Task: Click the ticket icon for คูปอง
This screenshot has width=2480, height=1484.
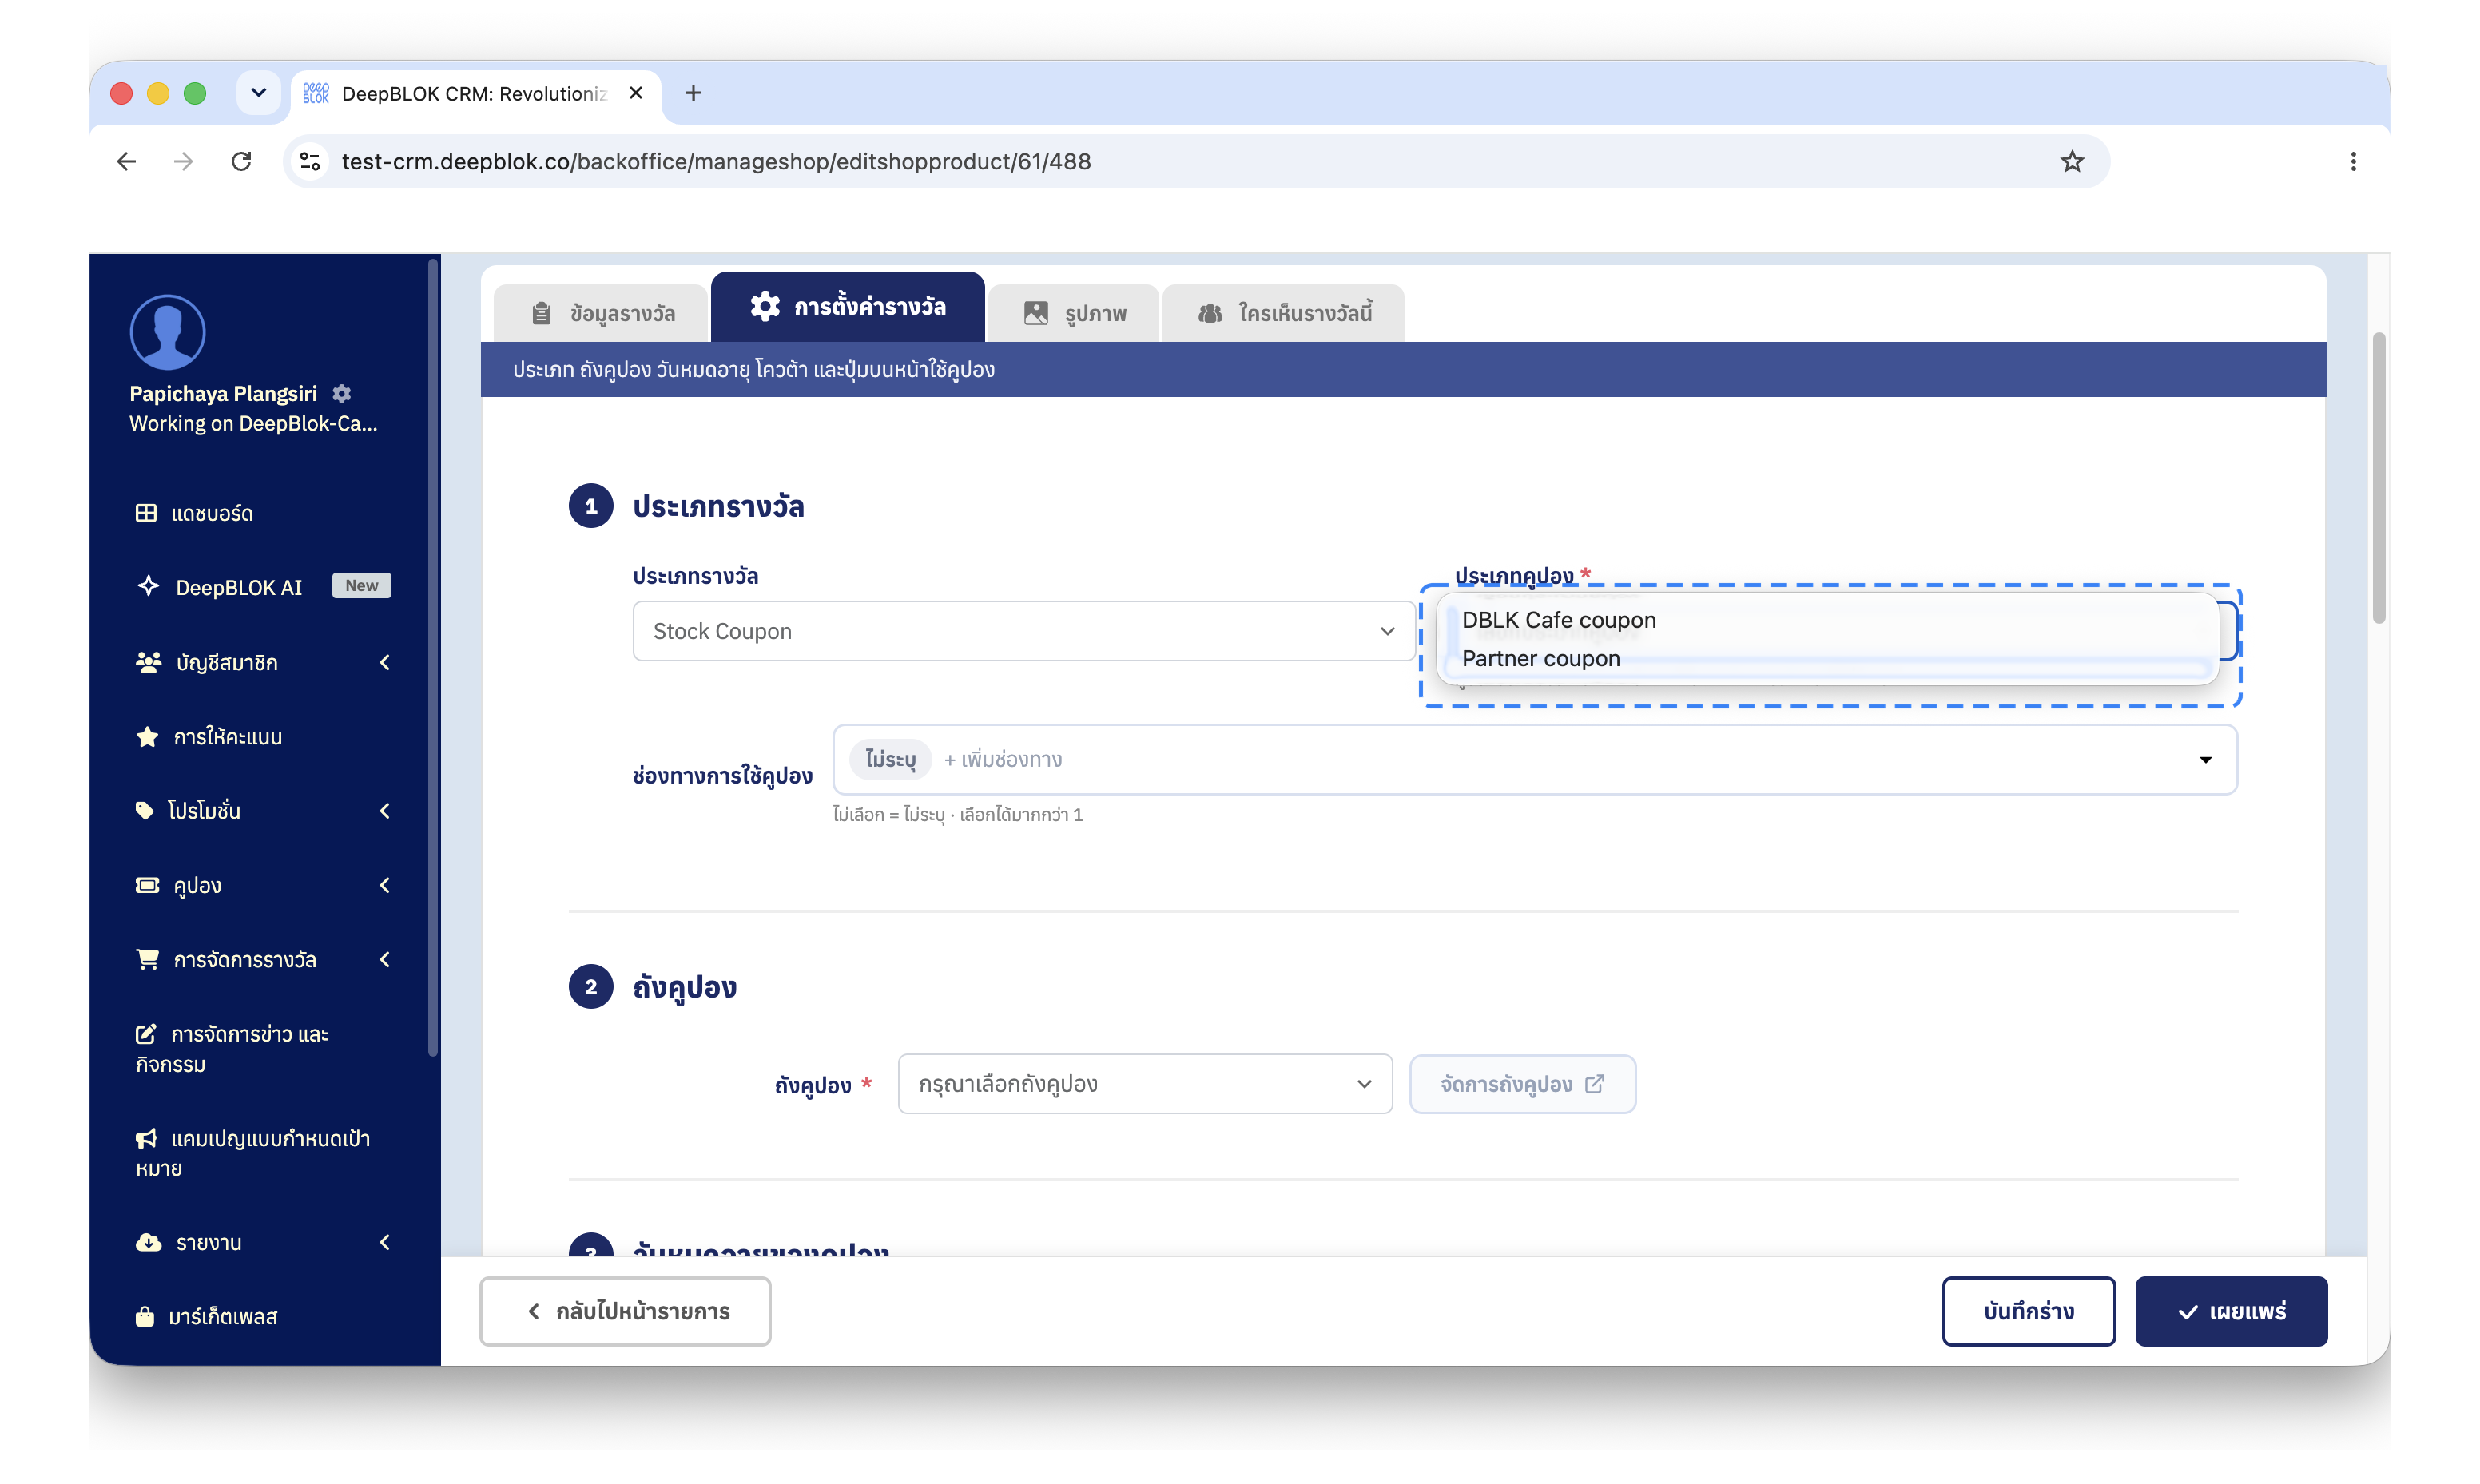Action: 147,885
